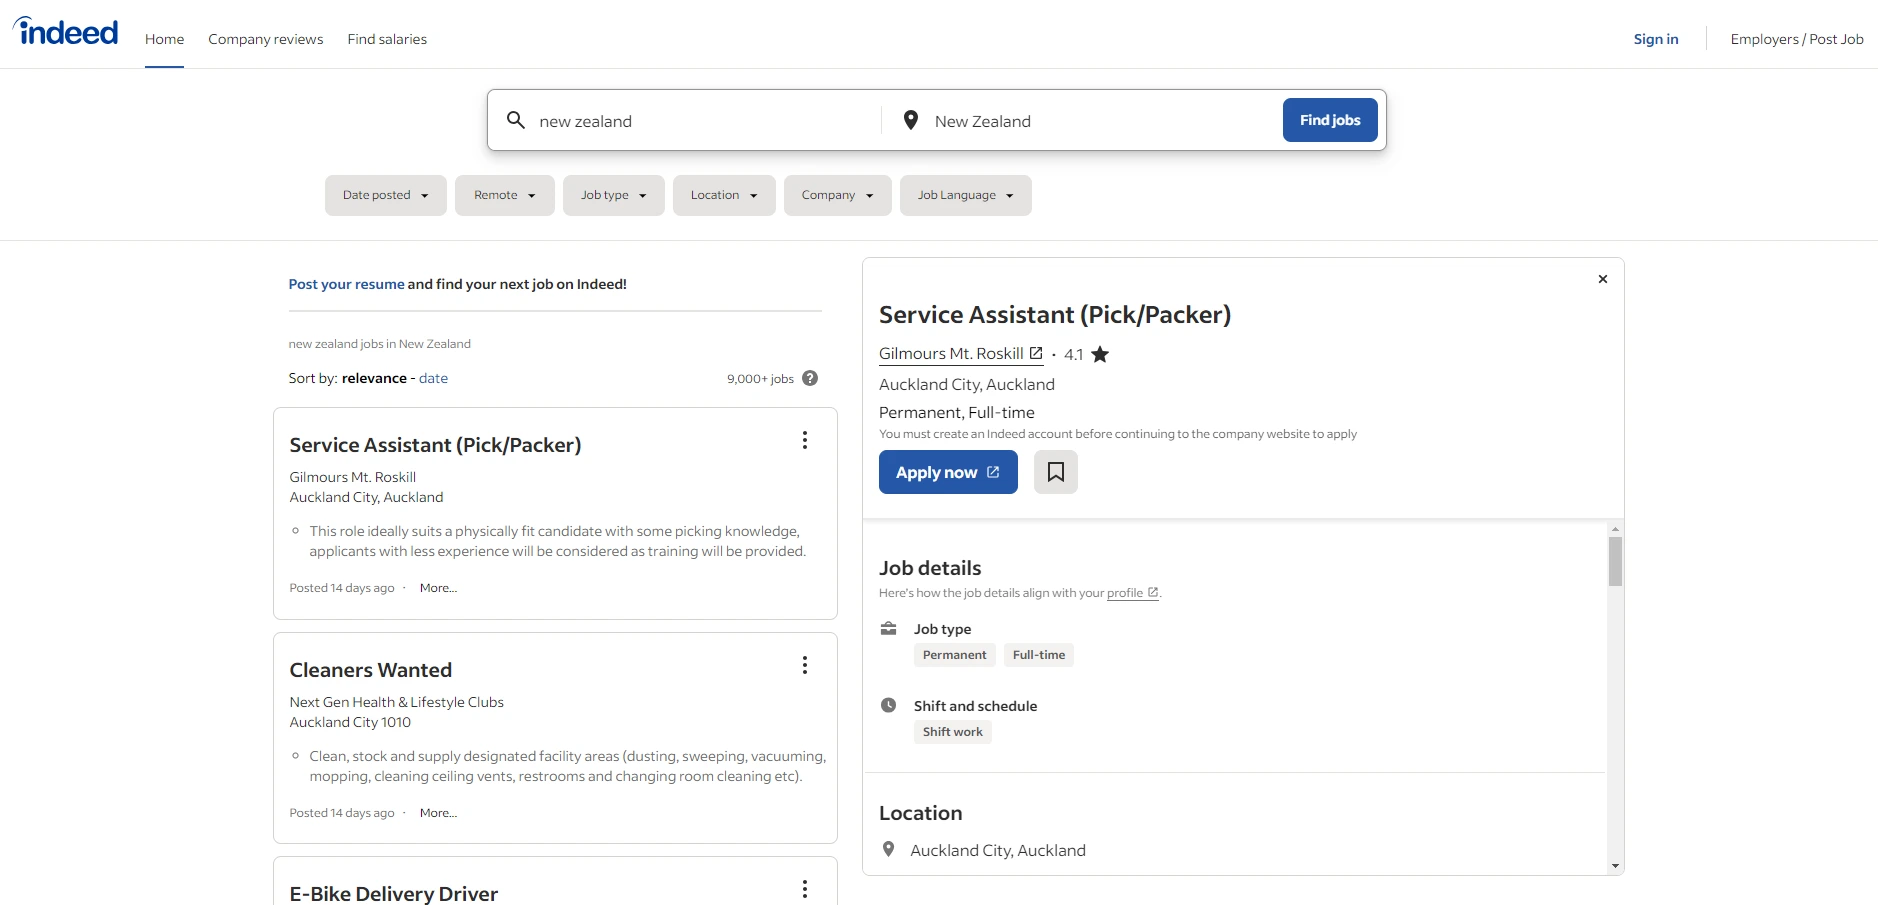Click the briefcase Job type icon
The width and height of the screenshot is (1878, 905).
click(888, 628)
